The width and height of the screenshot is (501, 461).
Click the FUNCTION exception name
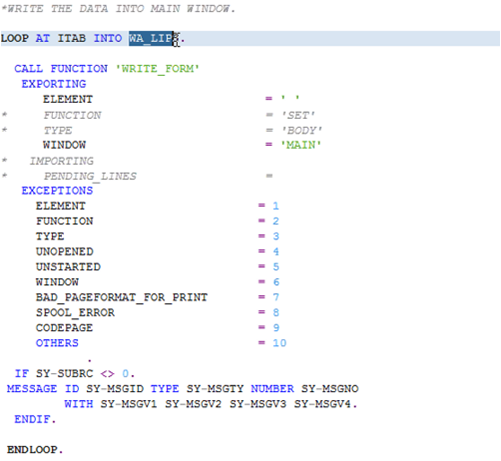[x=65, y=221]
